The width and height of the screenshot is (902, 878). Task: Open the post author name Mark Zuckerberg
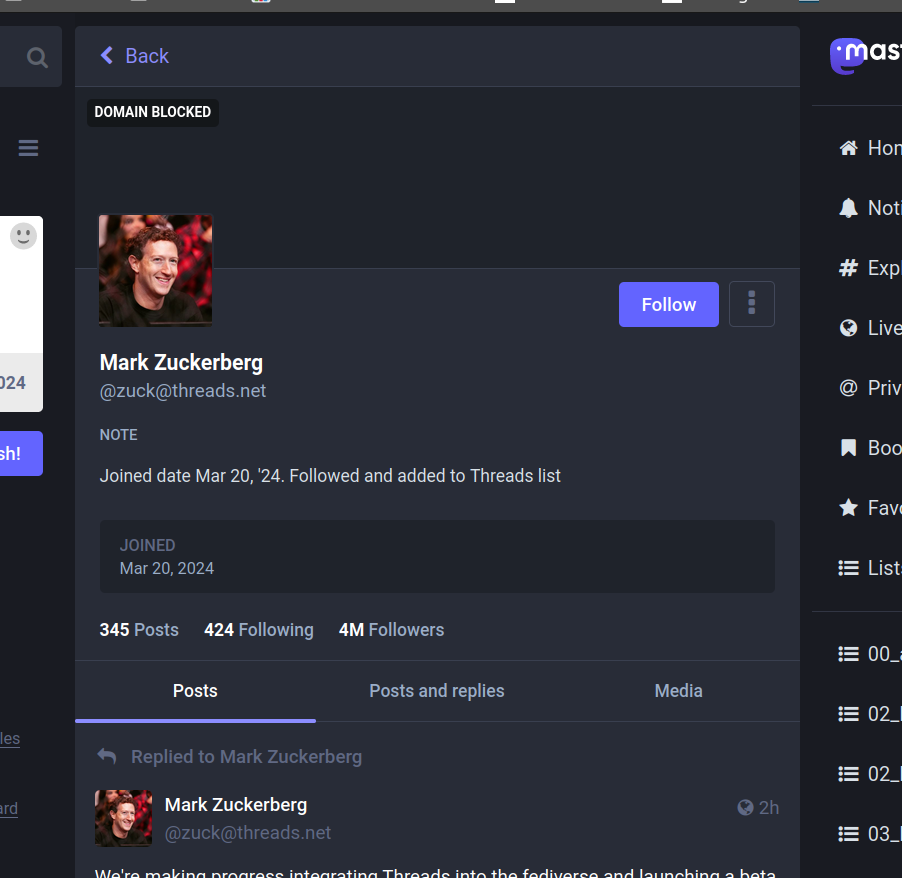(x=236, y=805)
